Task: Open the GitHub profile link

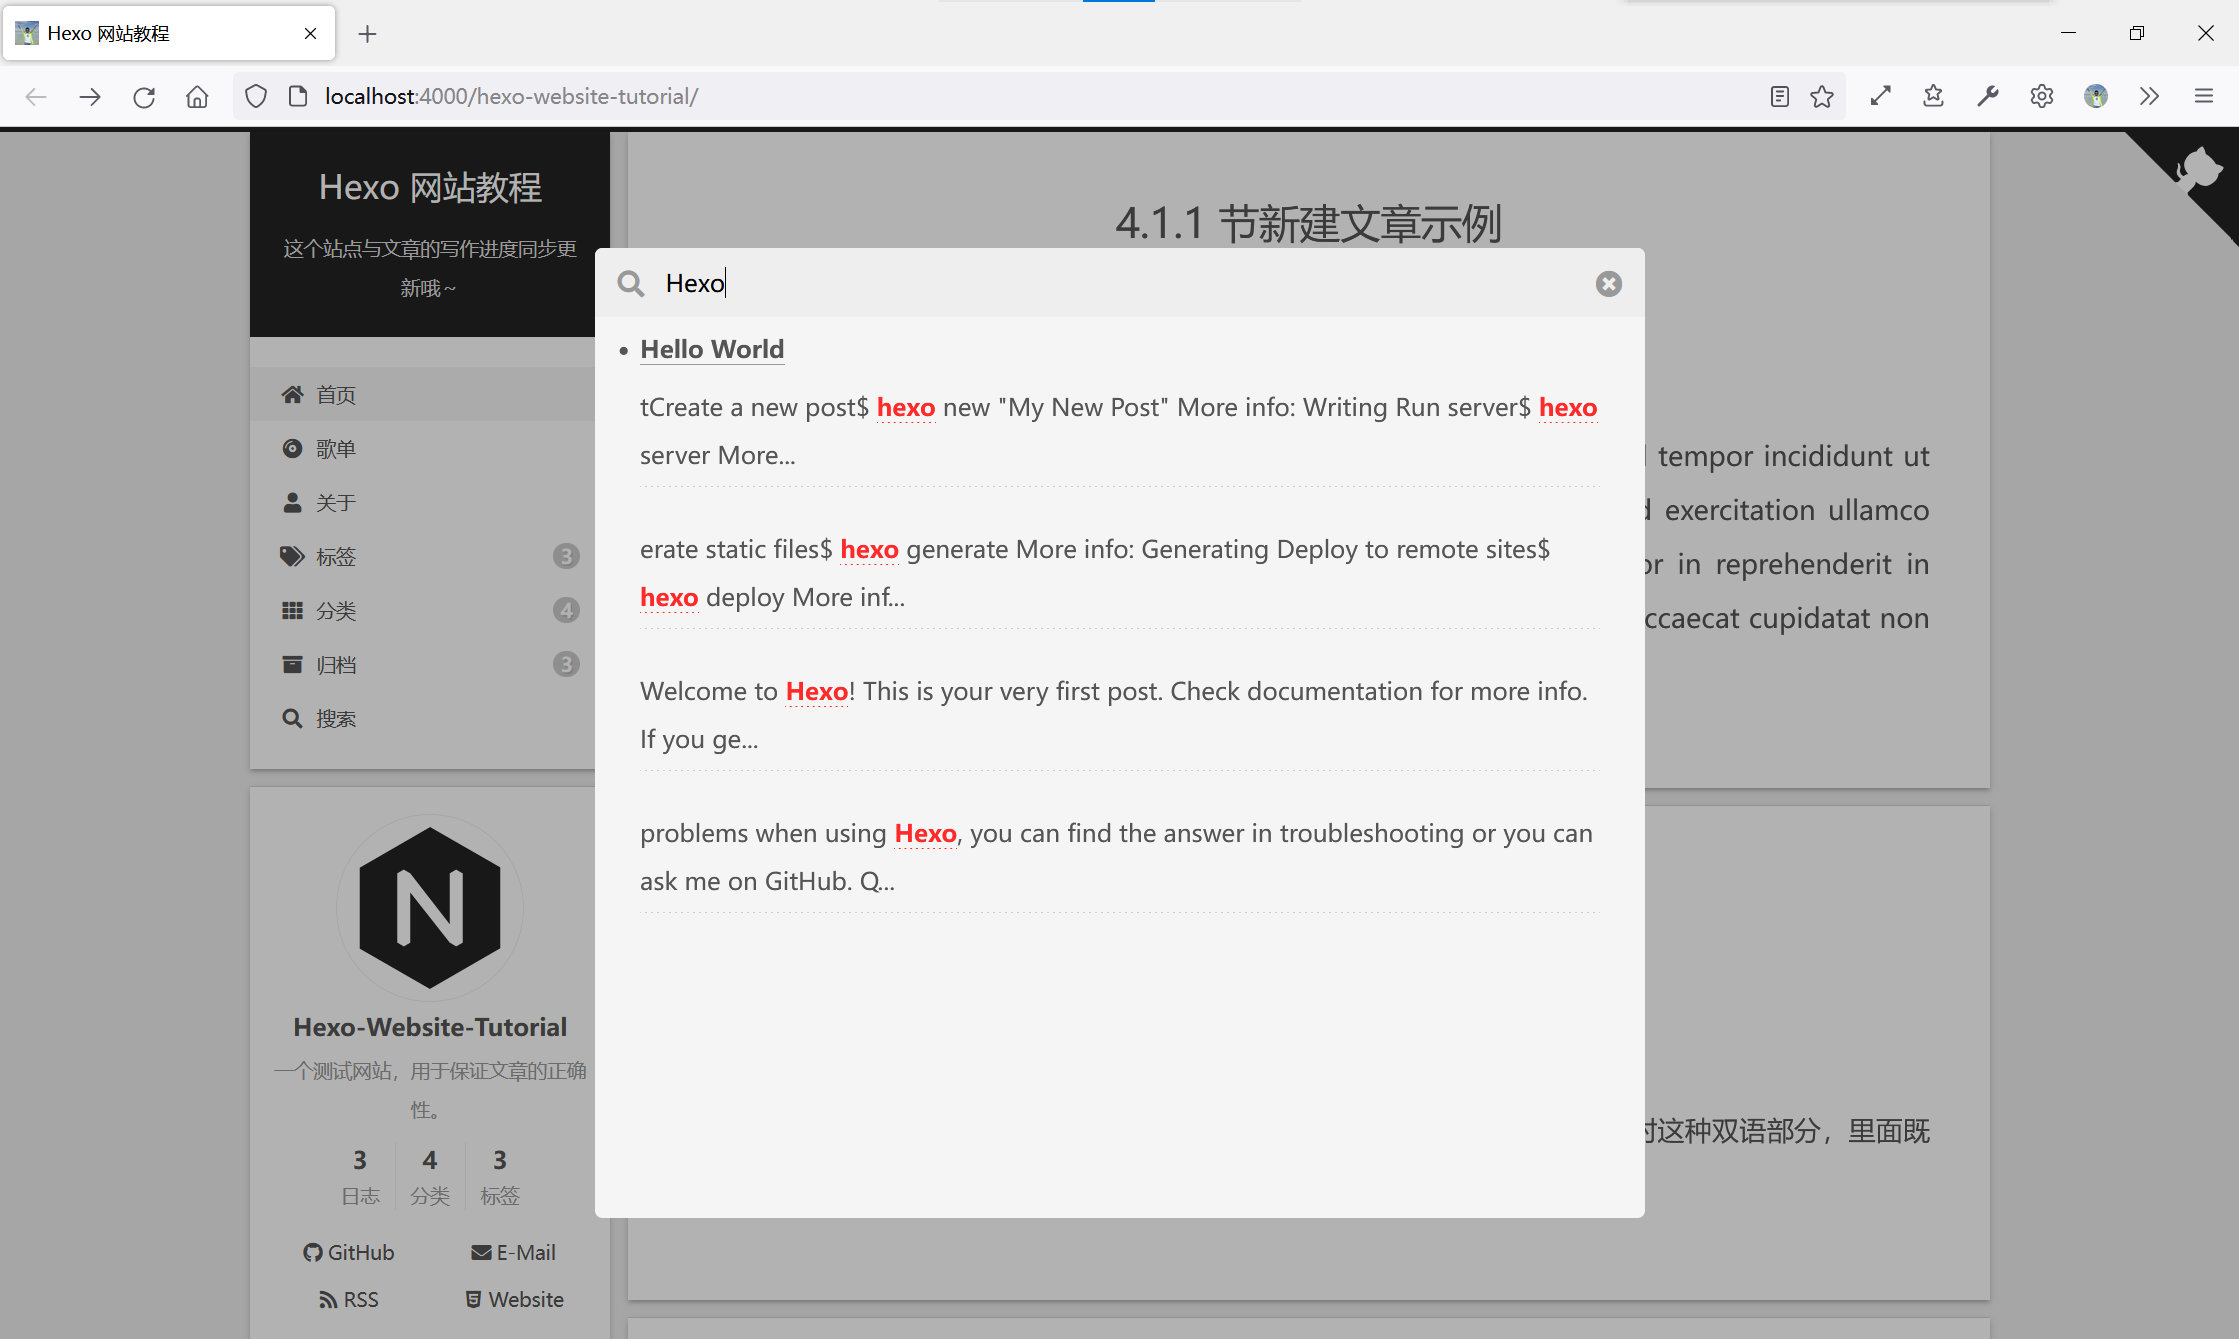Action: 349,1252
